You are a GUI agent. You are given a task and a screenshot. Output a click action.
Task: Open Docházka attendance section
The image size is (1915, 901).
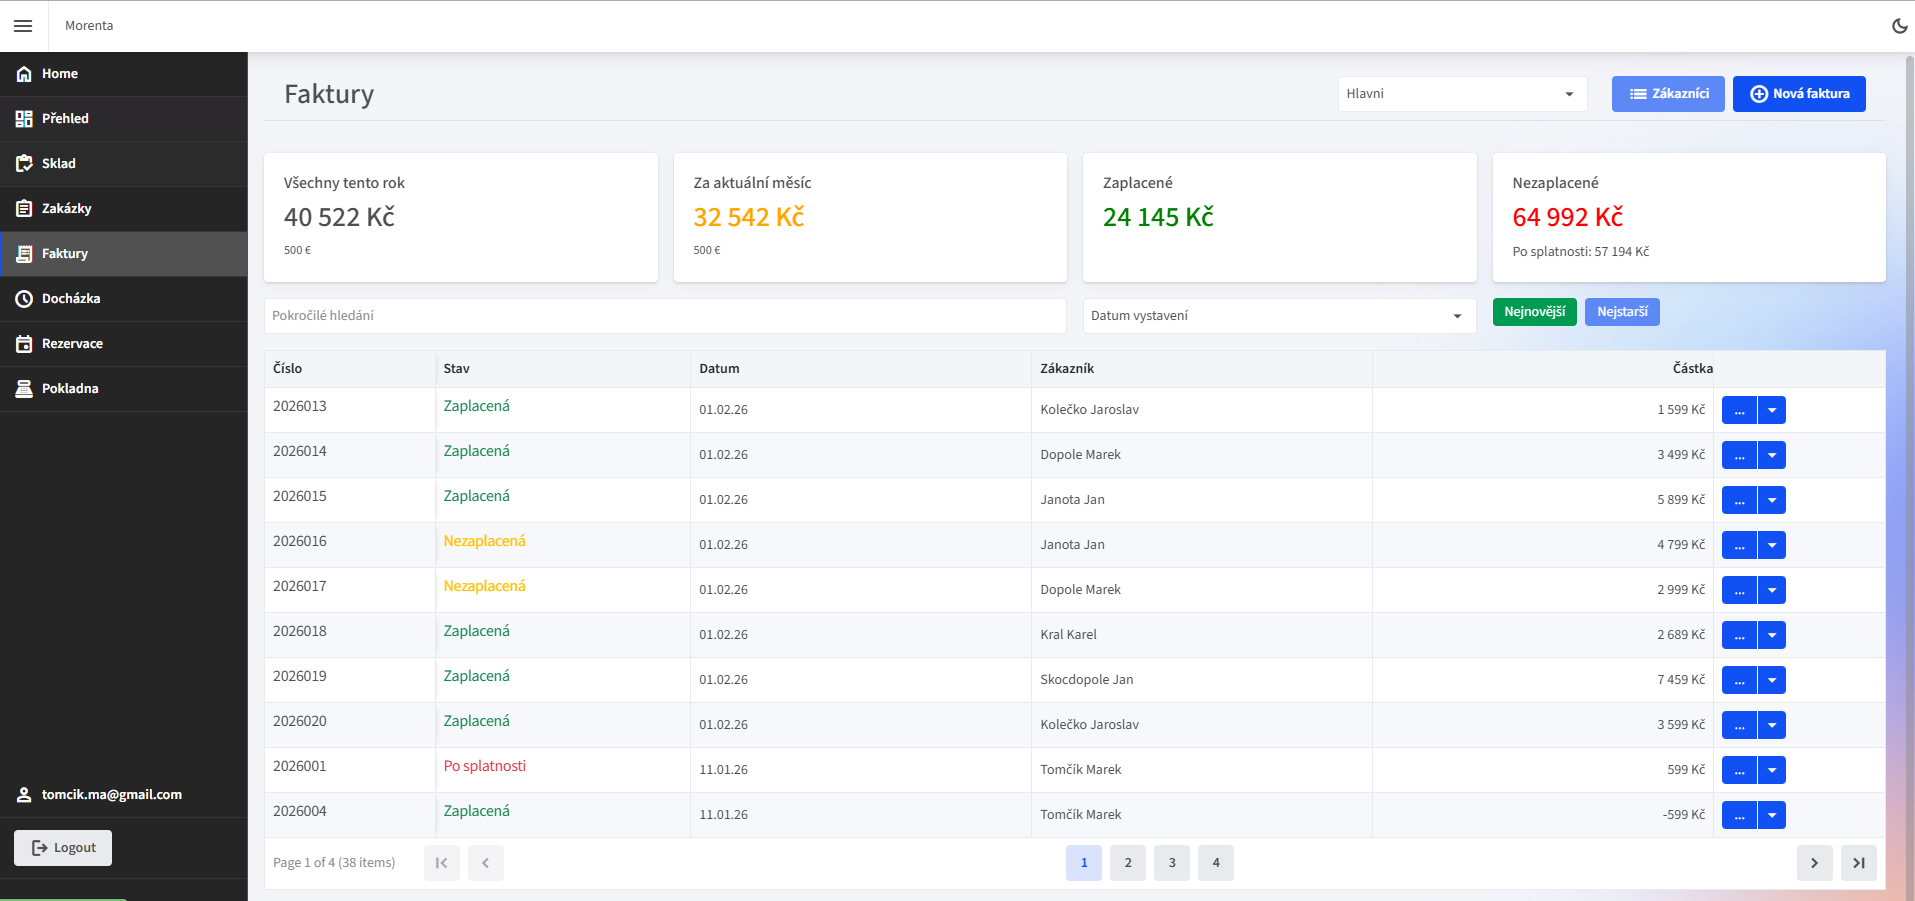tap(70, 299)
